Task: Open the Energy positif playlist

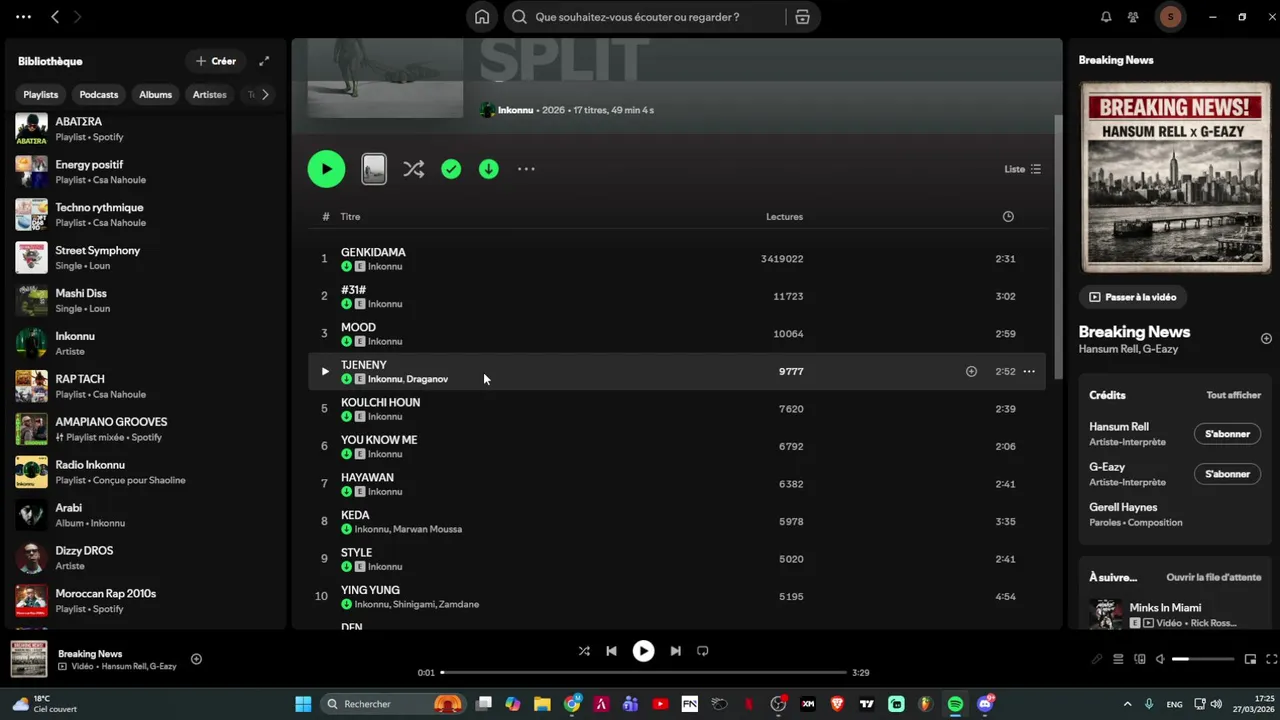Action: [x=145, y=172]
